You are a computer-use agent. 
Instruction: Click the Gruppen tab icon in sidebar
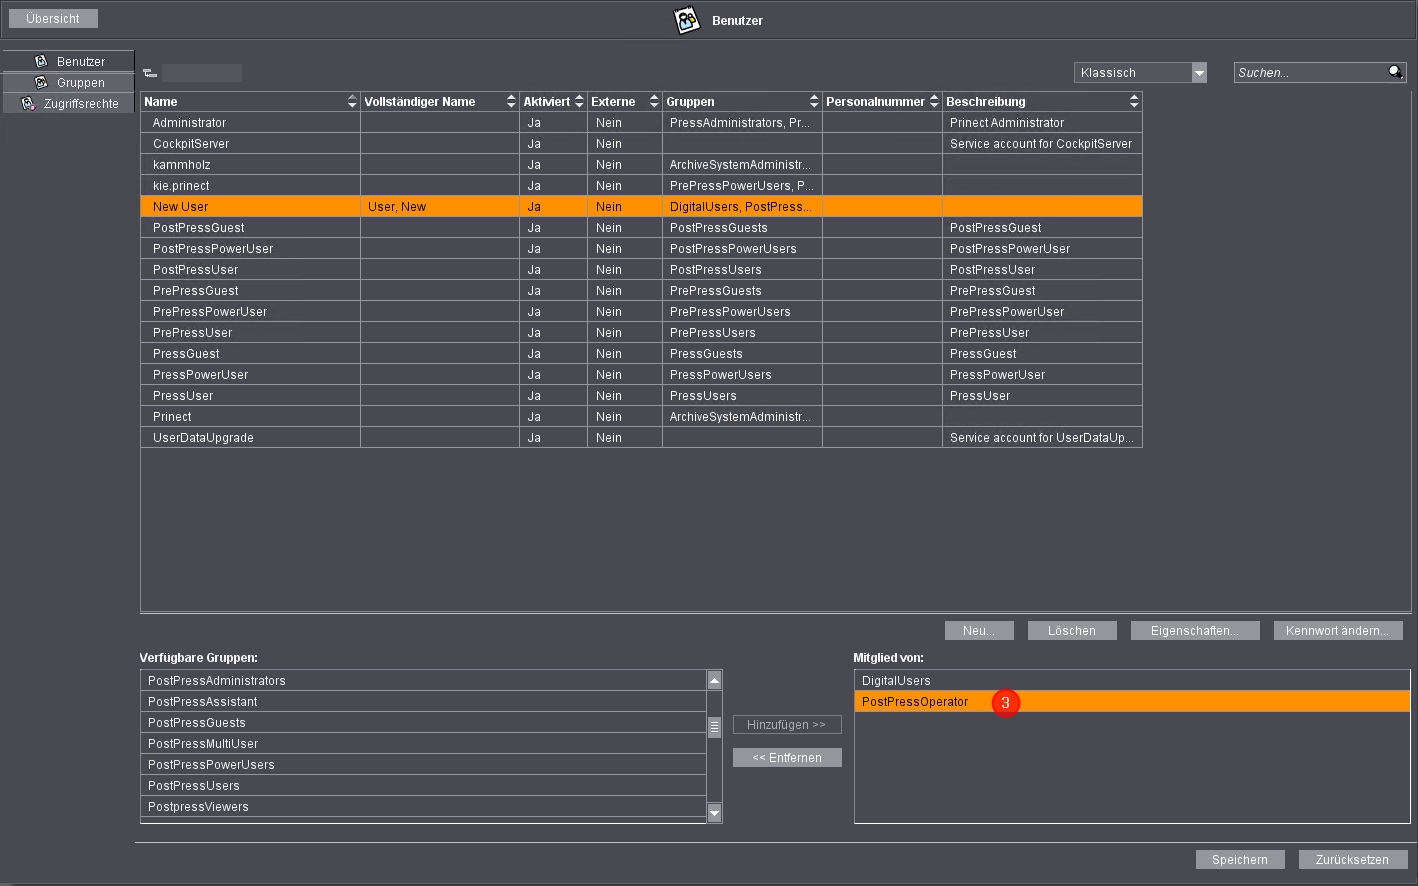click(41, 82)
